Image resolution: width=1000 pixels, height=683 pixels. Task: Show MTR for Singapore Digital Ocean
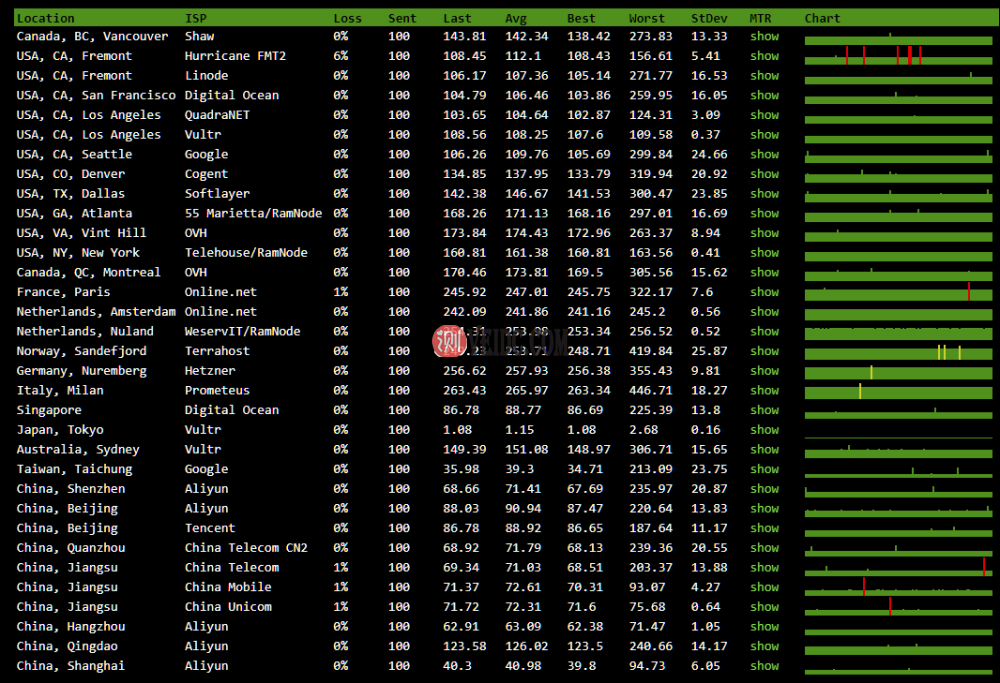(x=764, y=409)
